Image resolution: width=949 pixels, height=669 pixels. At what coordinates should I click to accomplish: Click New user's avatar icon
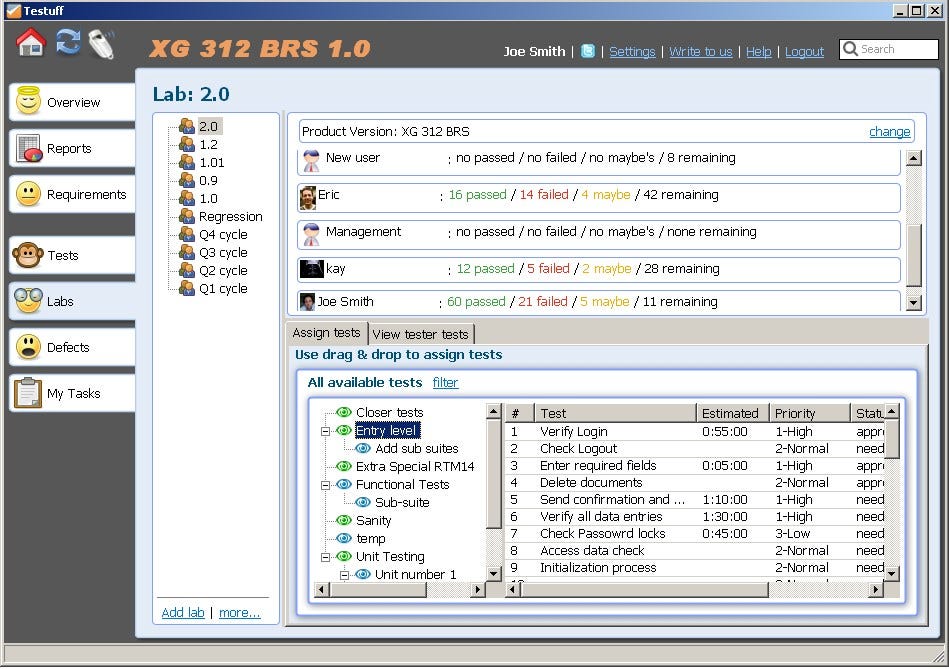click(x=311, y=160)
